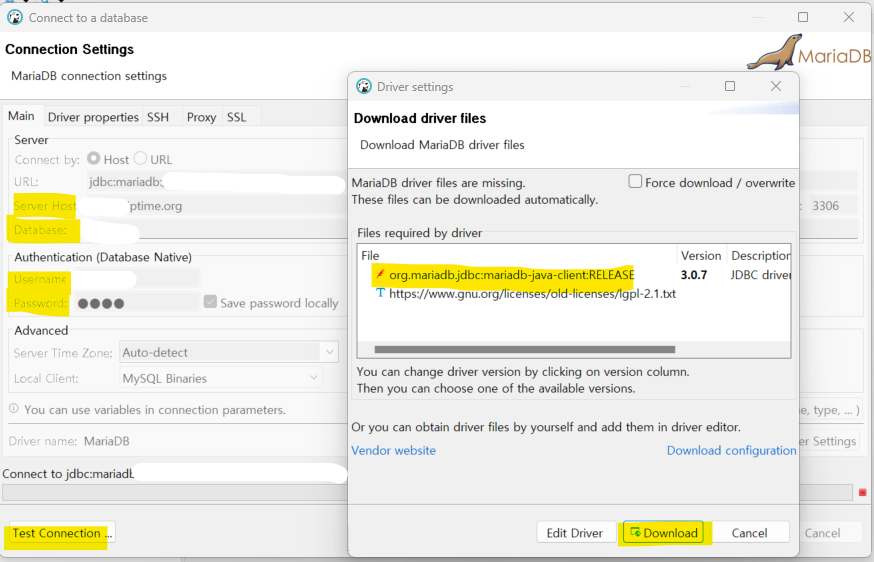Image resolution: width=874 pixels, height=562 pixels.
Task: Click version 3.0.7 cell
Action: point(694,275)
